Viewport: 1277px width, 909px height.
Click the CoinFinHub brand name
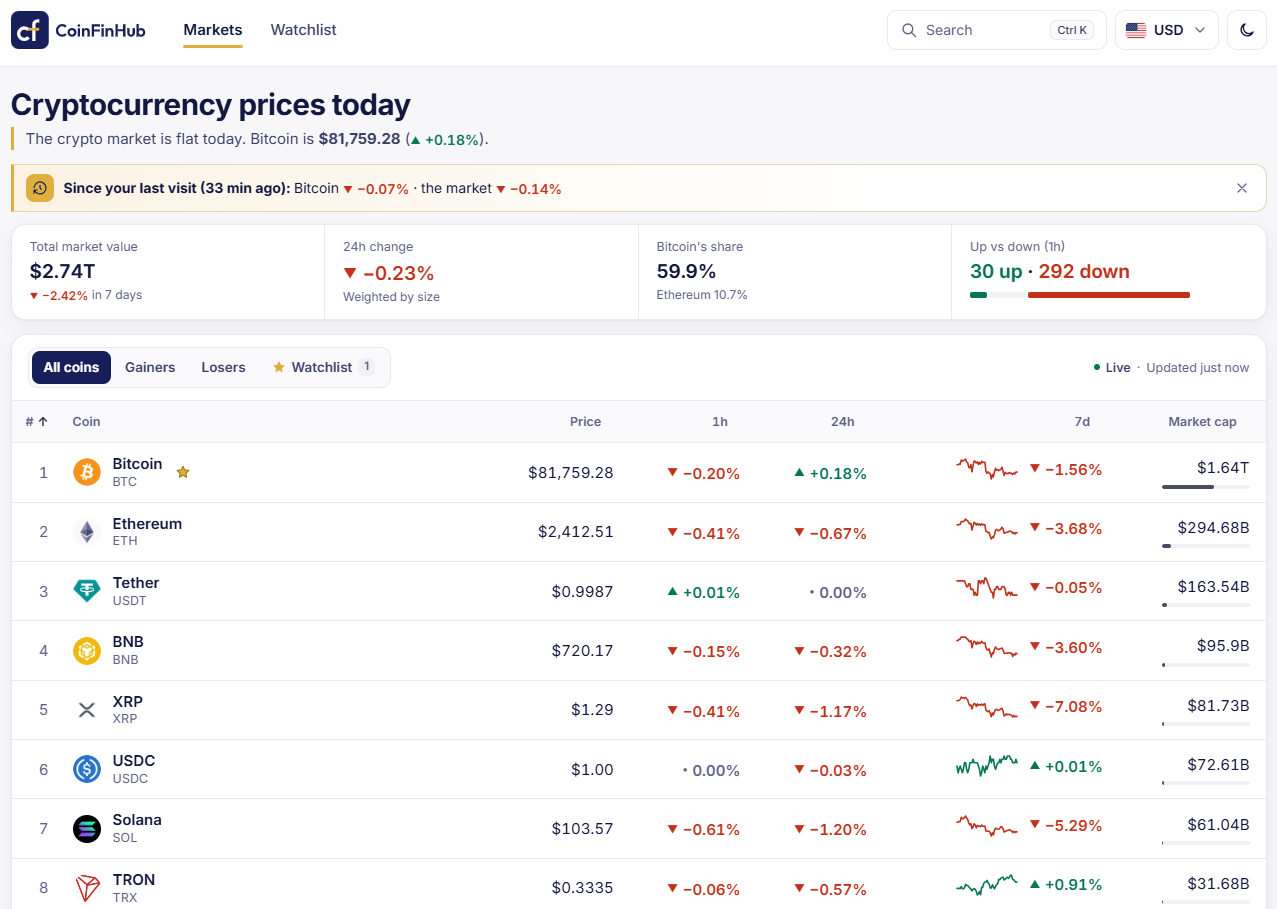(x=100, y=30)
